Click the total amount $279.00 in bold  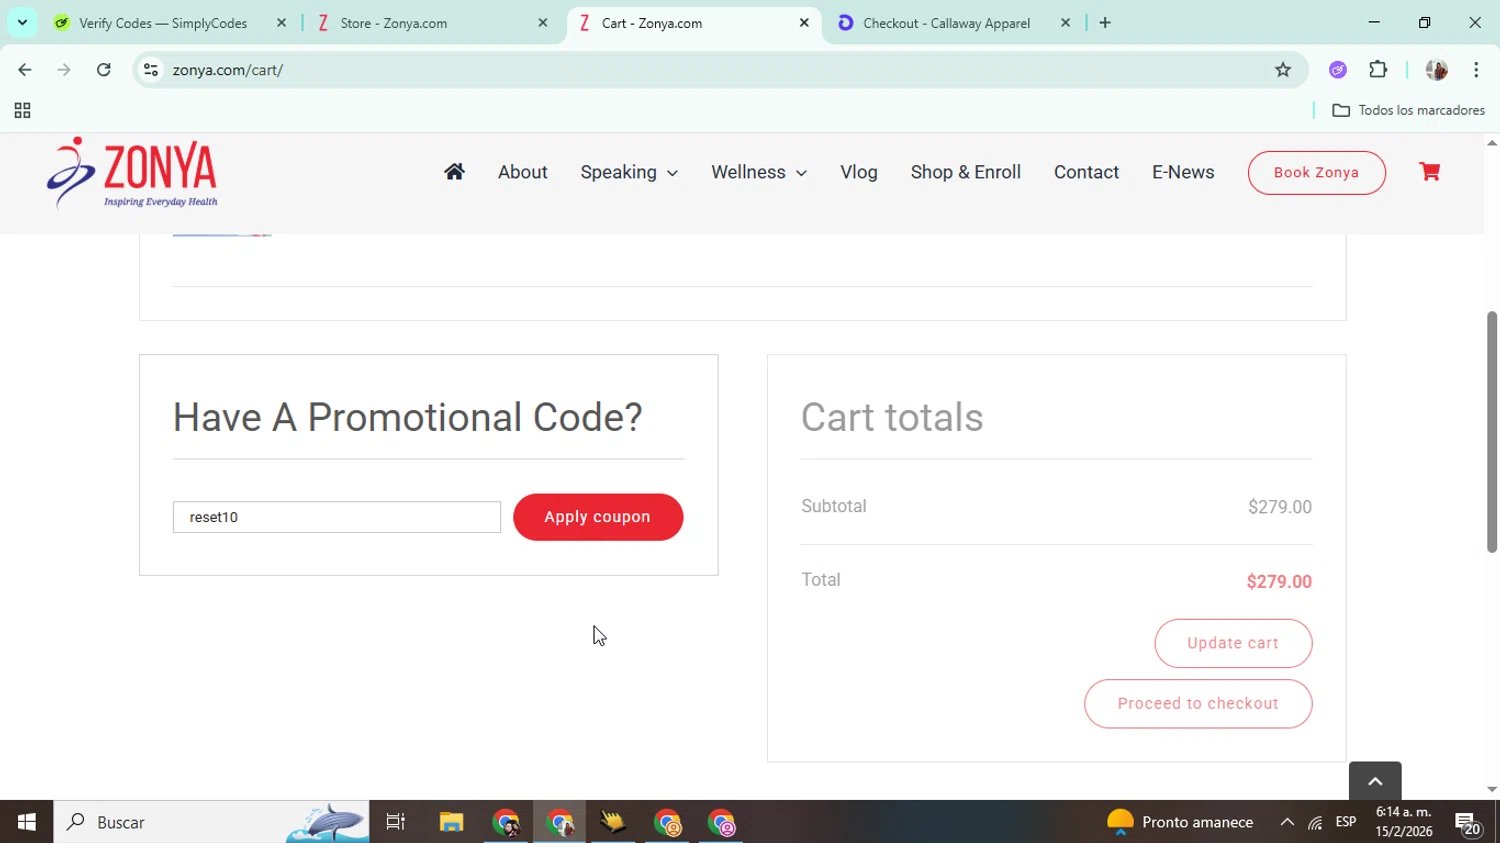click(1279, 582)
